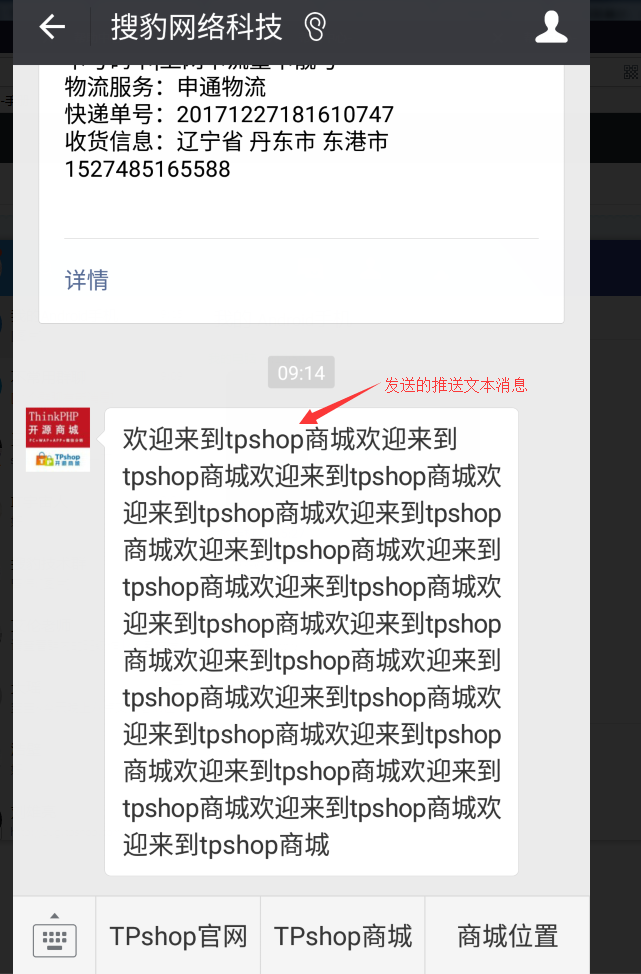Click the red annotation arrow
The width and height of the screenshot is (641, 974).
coord(339,404)
